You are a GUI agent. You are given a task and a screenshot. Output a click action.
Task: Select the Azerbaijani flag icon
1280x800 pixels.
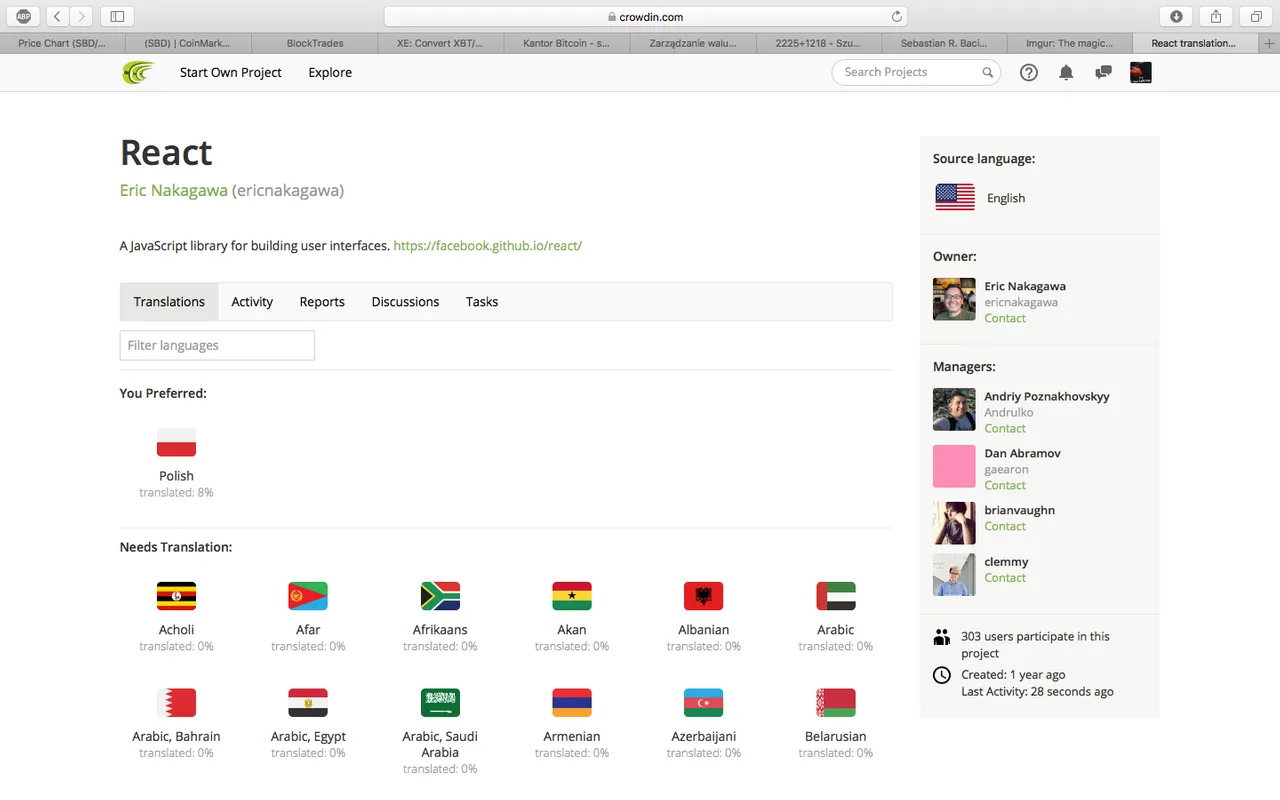tap(704, 703)
